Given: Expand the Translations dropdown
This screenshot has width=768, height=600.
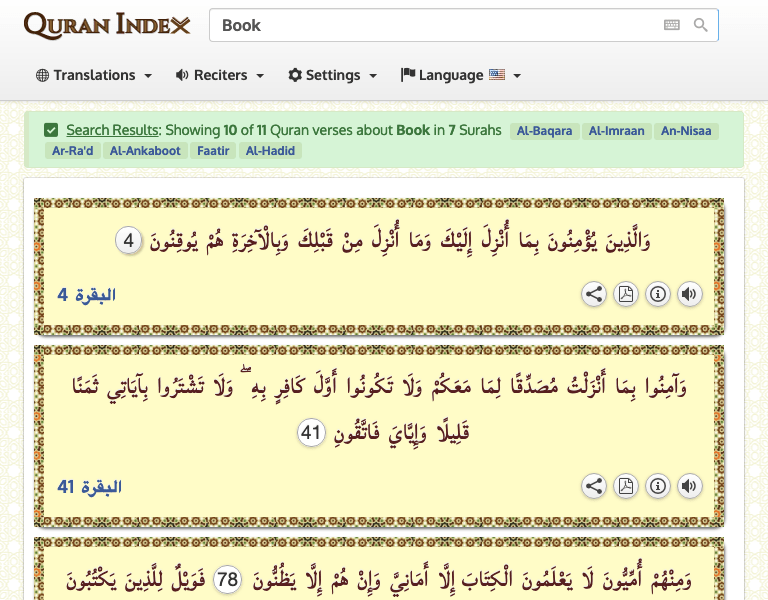Looking at the screenshot, I should click(94, 75).
